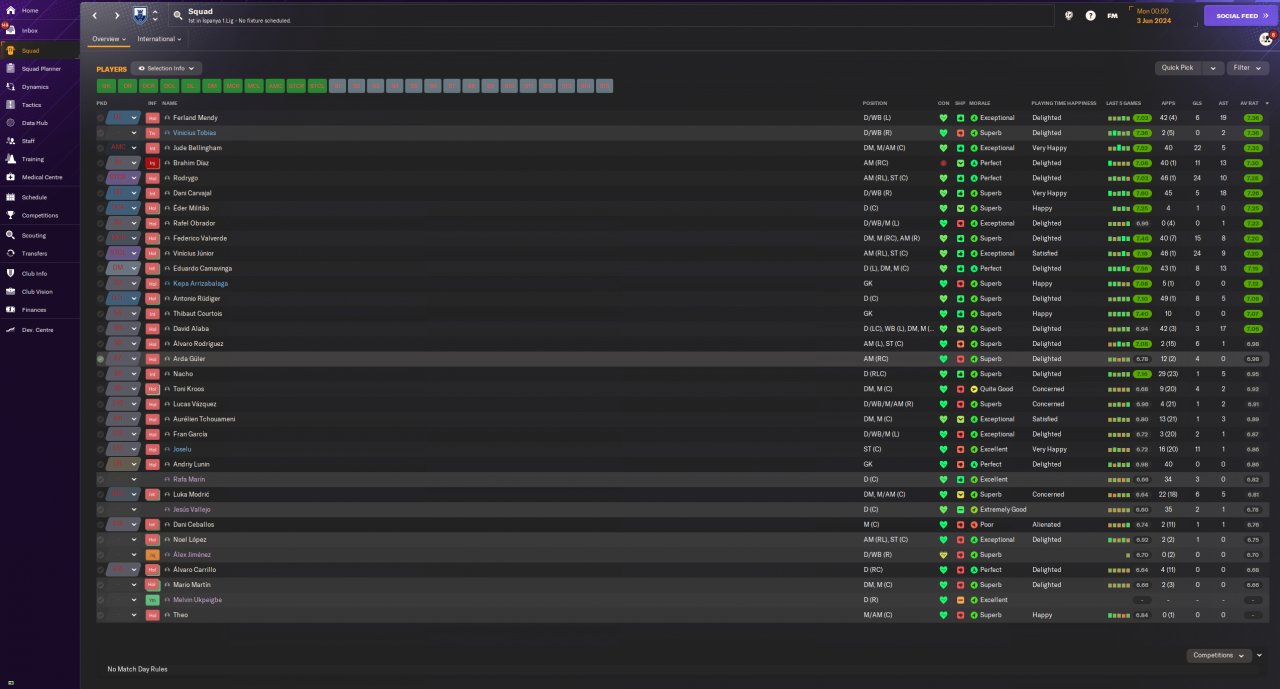Screen dimensions: 1280x689
Task: Open position dropdown for Federico Valverde
Action: (x=134, y=238)
